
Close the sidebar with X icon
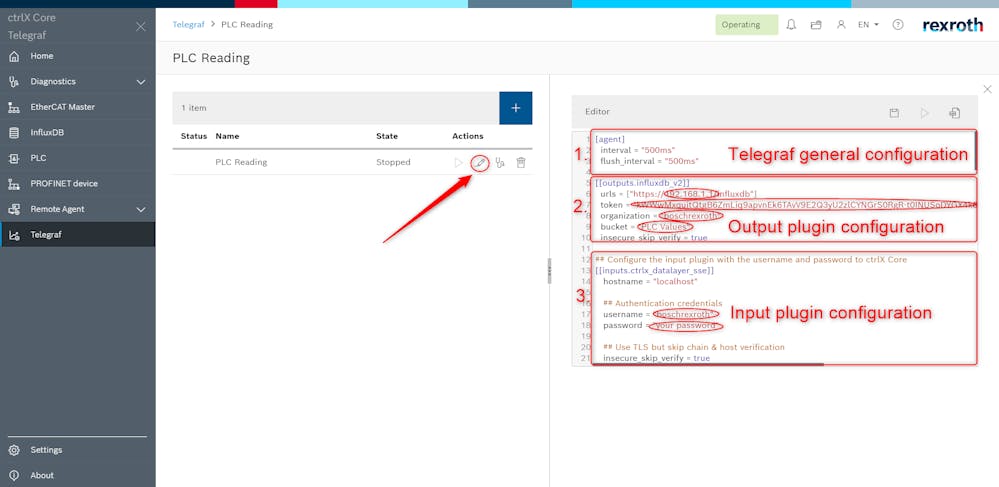141,27
